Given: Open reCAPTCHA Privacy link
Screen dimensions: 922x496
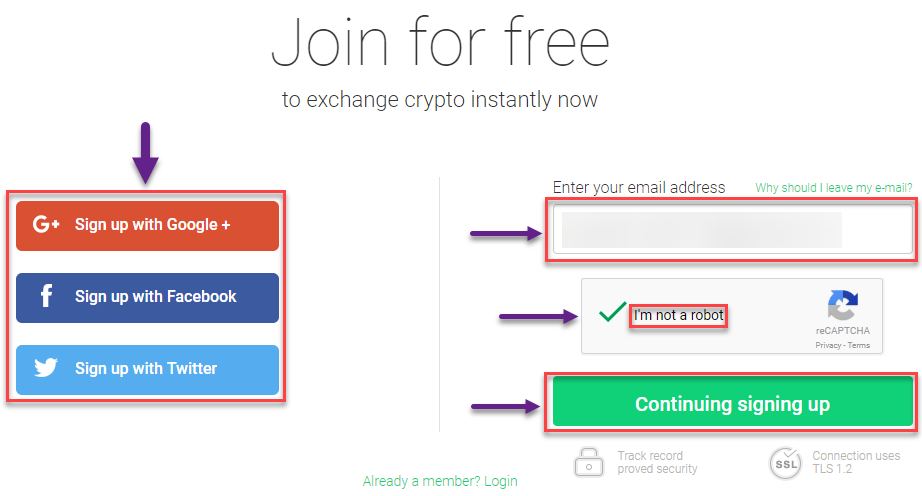Looking at the screenshot, I should pos(828,345).
